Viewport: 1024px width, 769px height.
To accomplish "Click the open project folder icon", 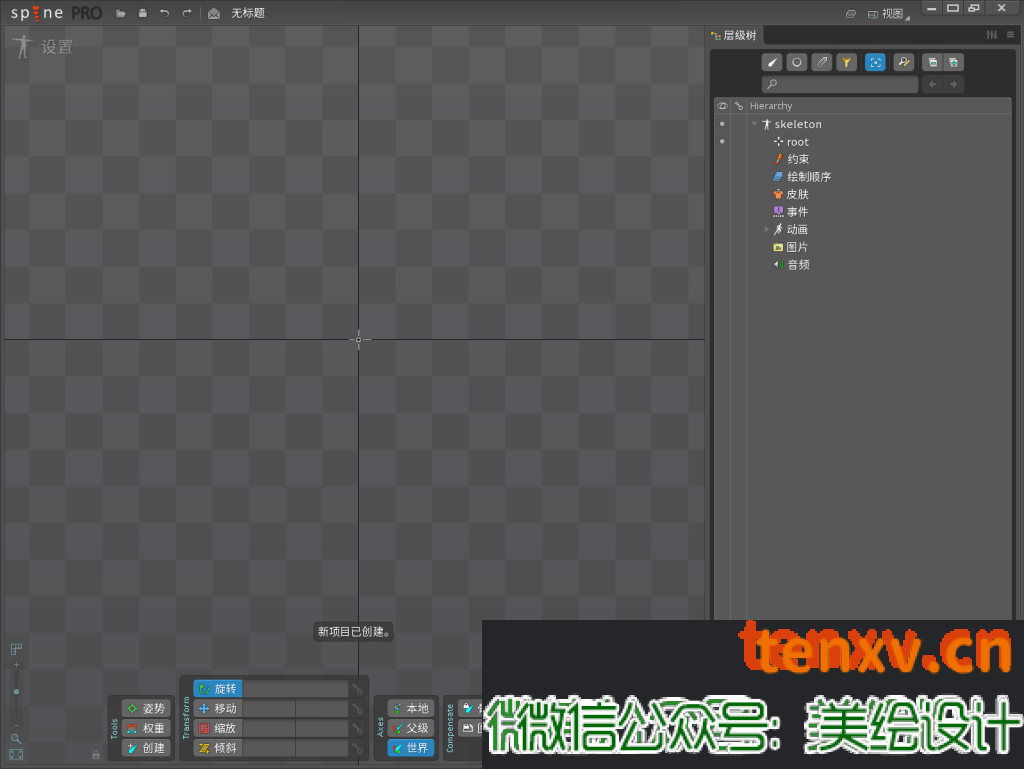I will (121, 13).
